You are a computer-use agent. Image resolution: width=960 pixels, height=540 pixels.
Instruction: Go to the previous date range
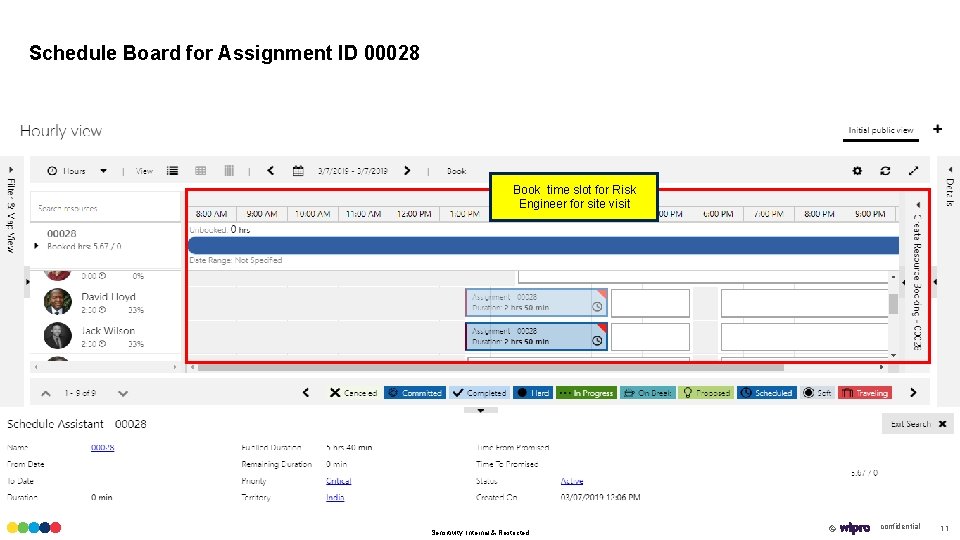pos(271,171)
